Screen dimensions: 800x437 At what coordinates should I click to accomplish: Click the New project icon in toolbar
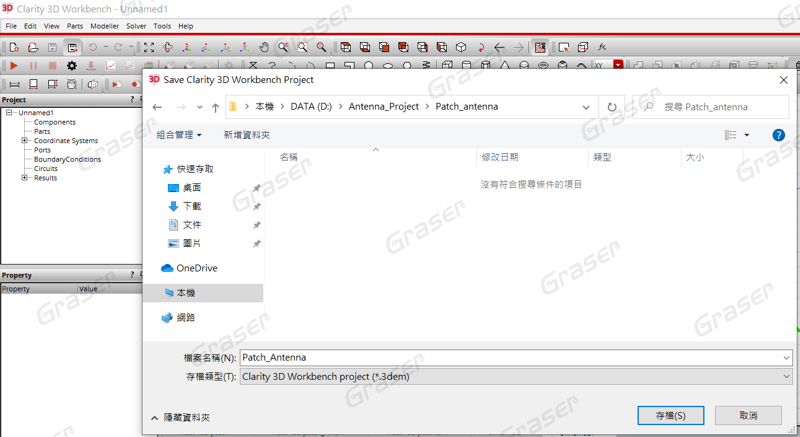pos(14,47)
